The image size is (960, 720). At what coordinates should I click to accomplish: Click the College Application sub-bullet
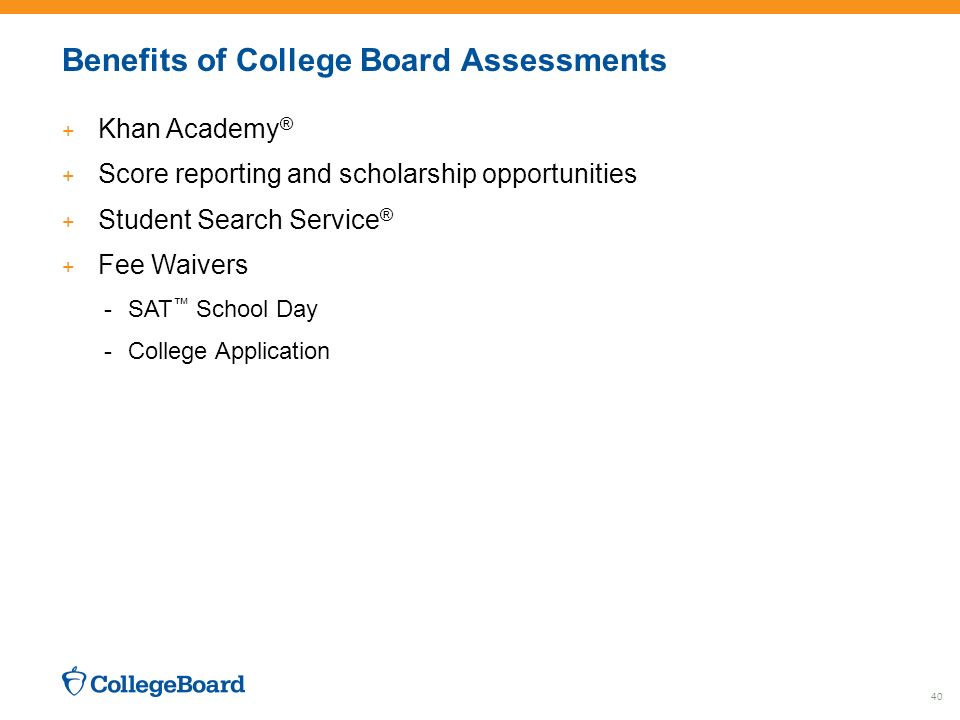tap(228, 352)
